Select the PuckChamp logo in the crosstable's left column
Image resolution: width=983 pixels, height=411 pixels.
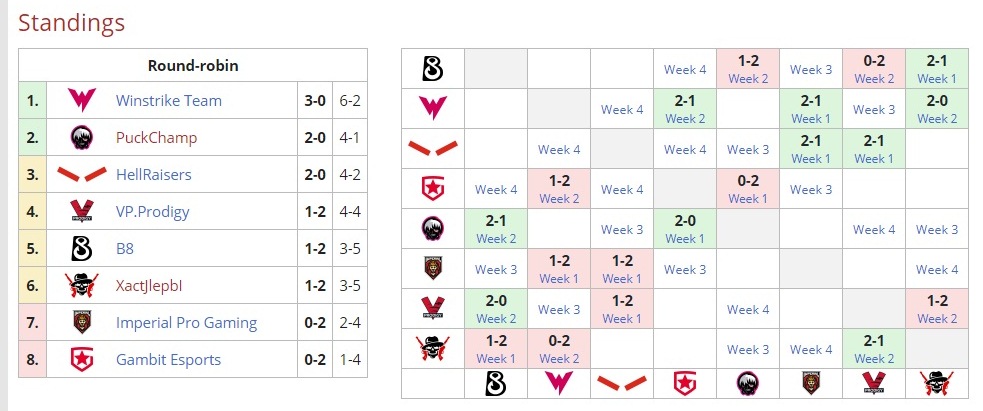coord(433,229)
